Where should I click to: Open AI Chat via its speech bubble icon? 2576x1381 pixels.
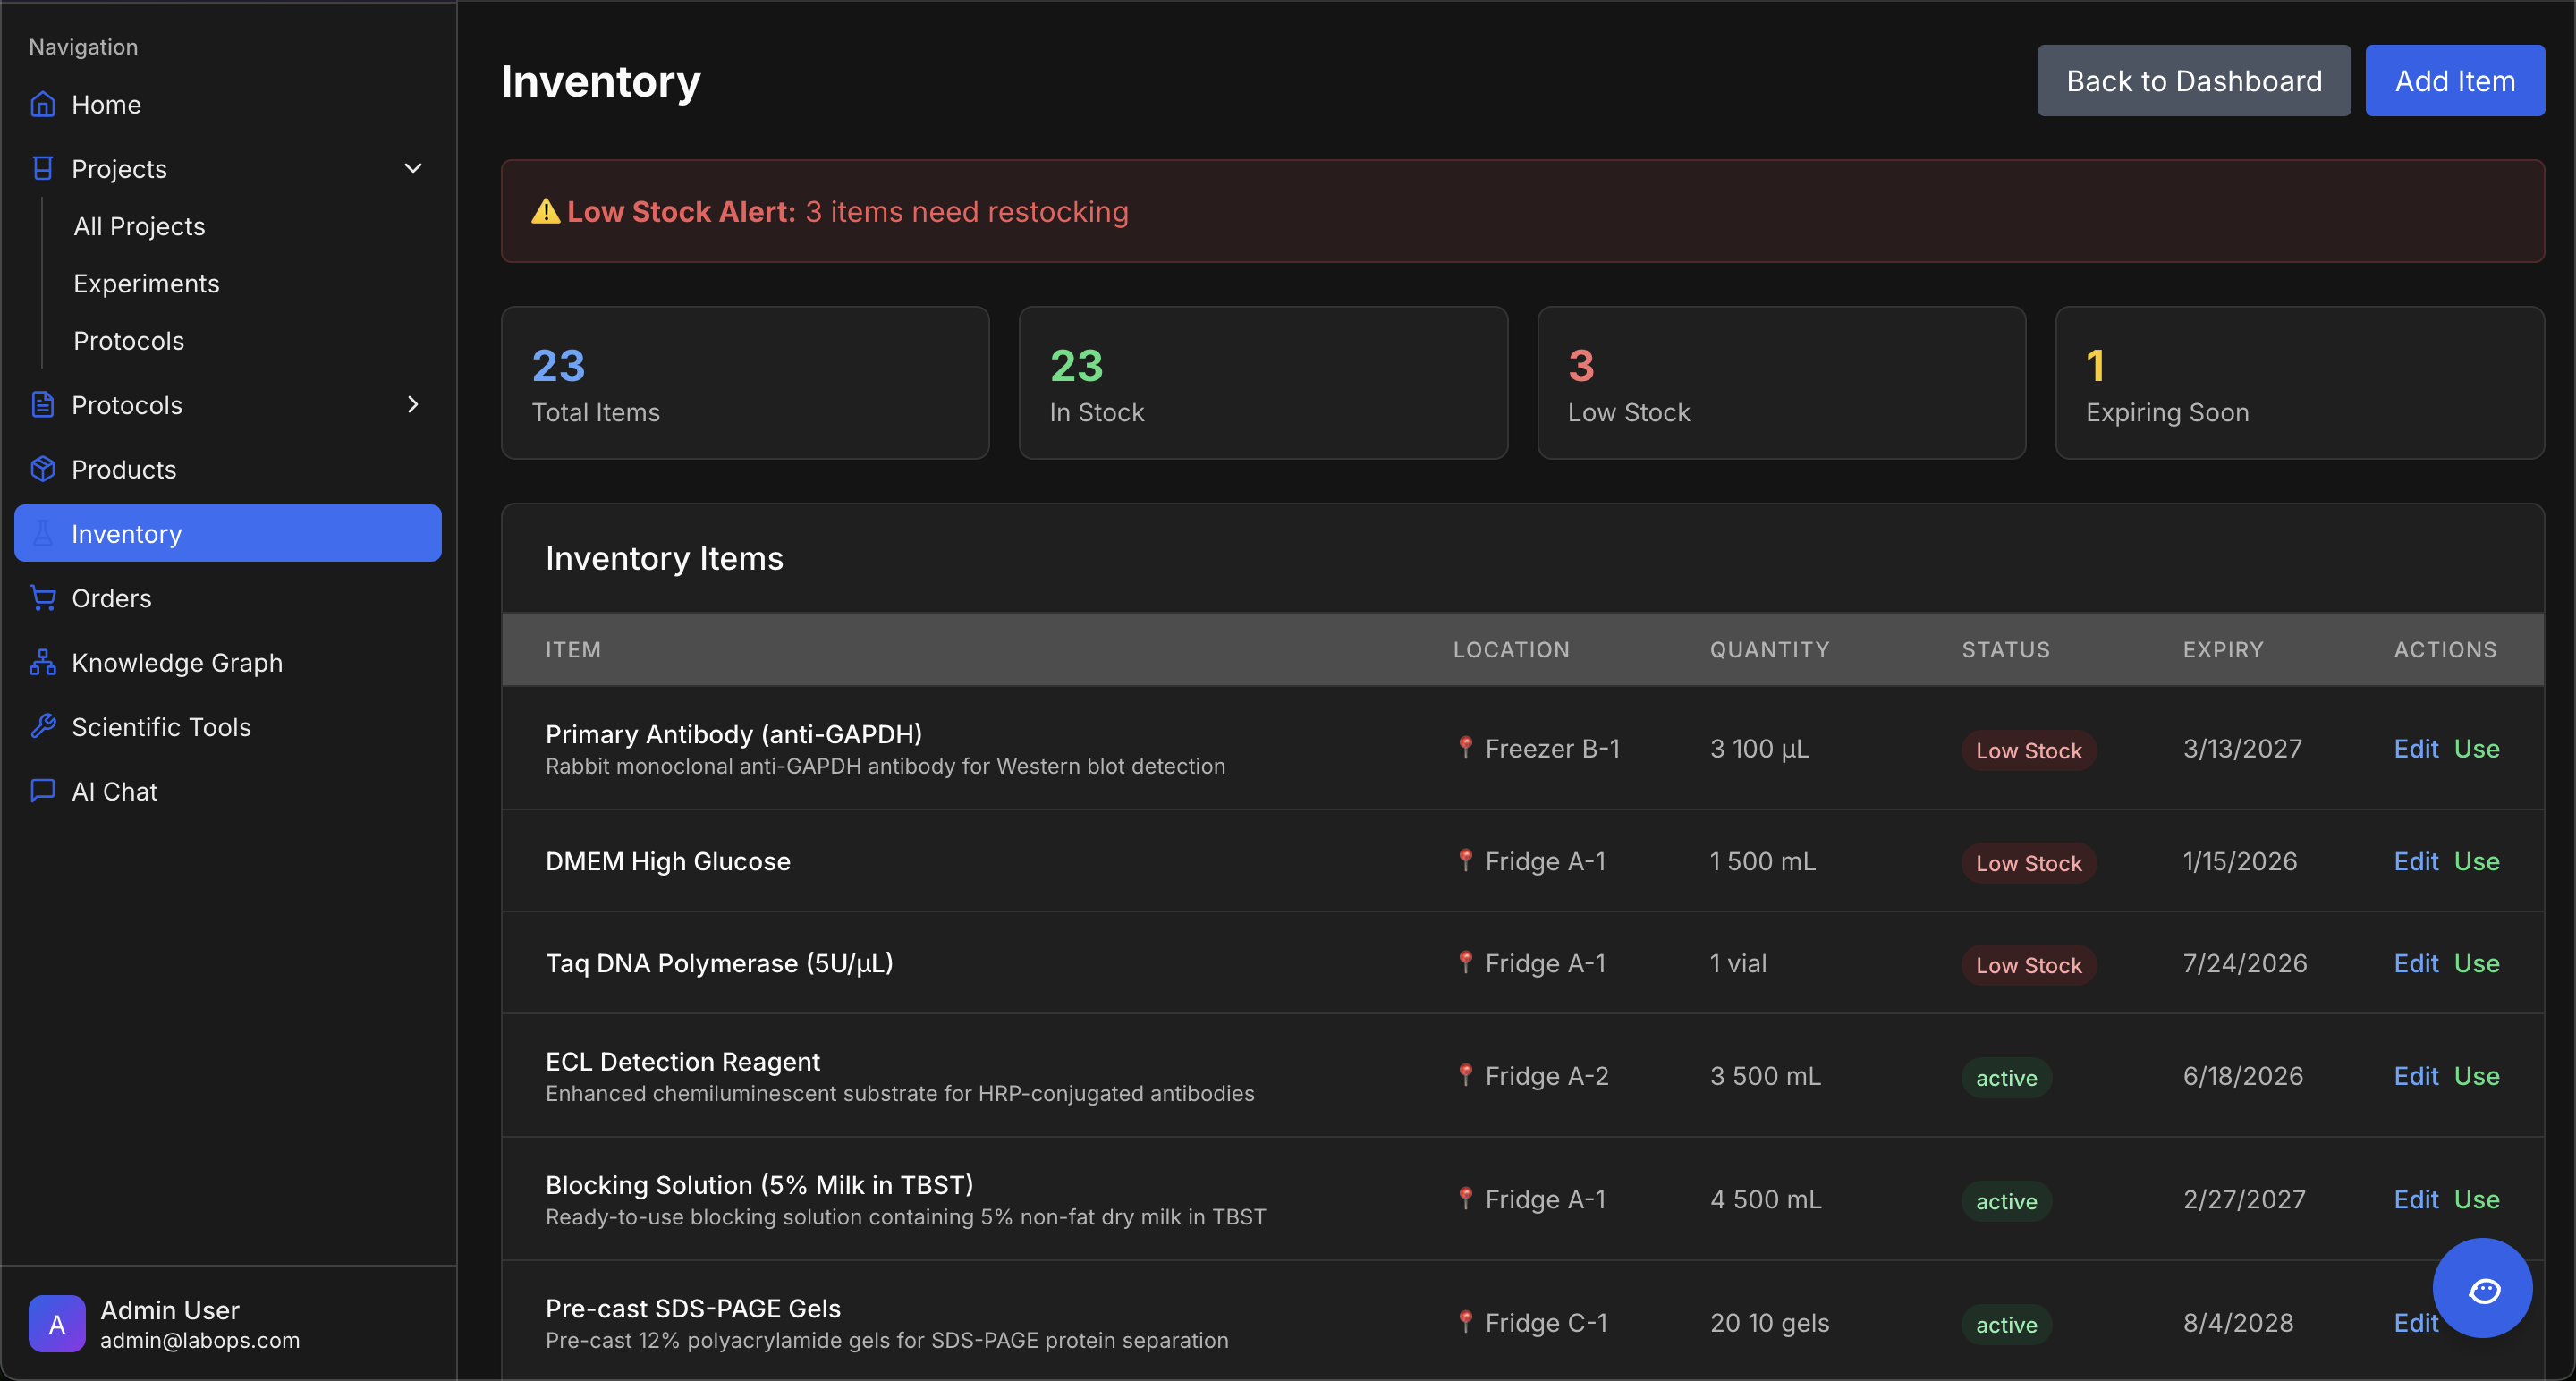coord(43,790)
